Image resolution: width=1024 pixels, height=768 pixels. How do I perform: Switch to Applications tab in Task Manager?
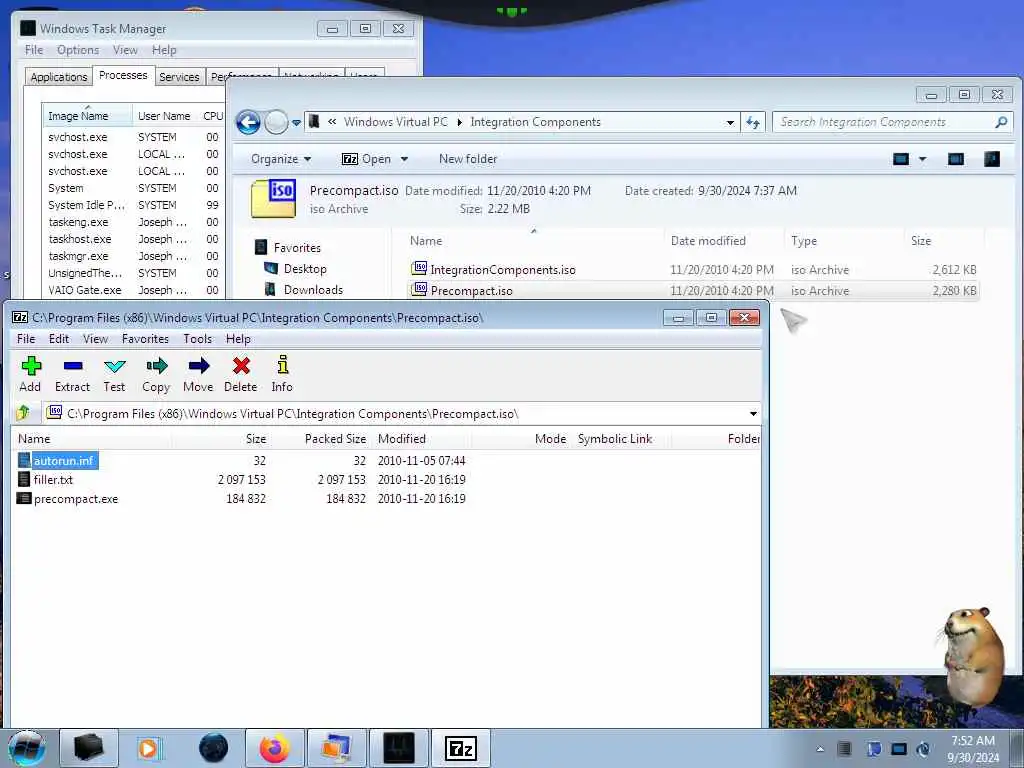(x=59, y=77)
